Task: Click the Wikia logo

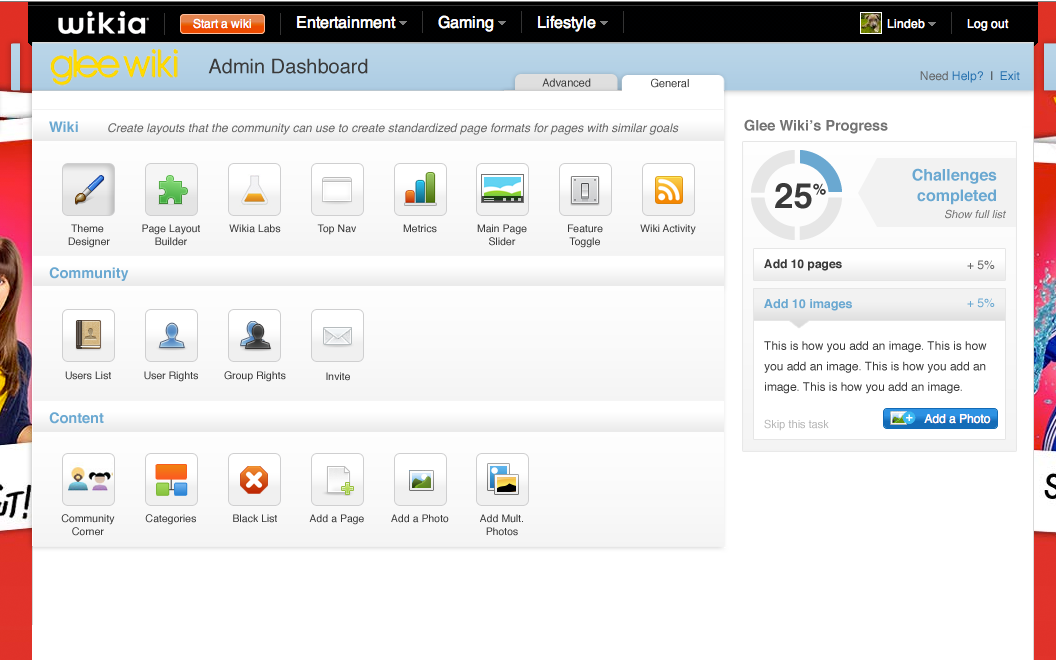Action: pyautogui.click(x=102, y=24)
